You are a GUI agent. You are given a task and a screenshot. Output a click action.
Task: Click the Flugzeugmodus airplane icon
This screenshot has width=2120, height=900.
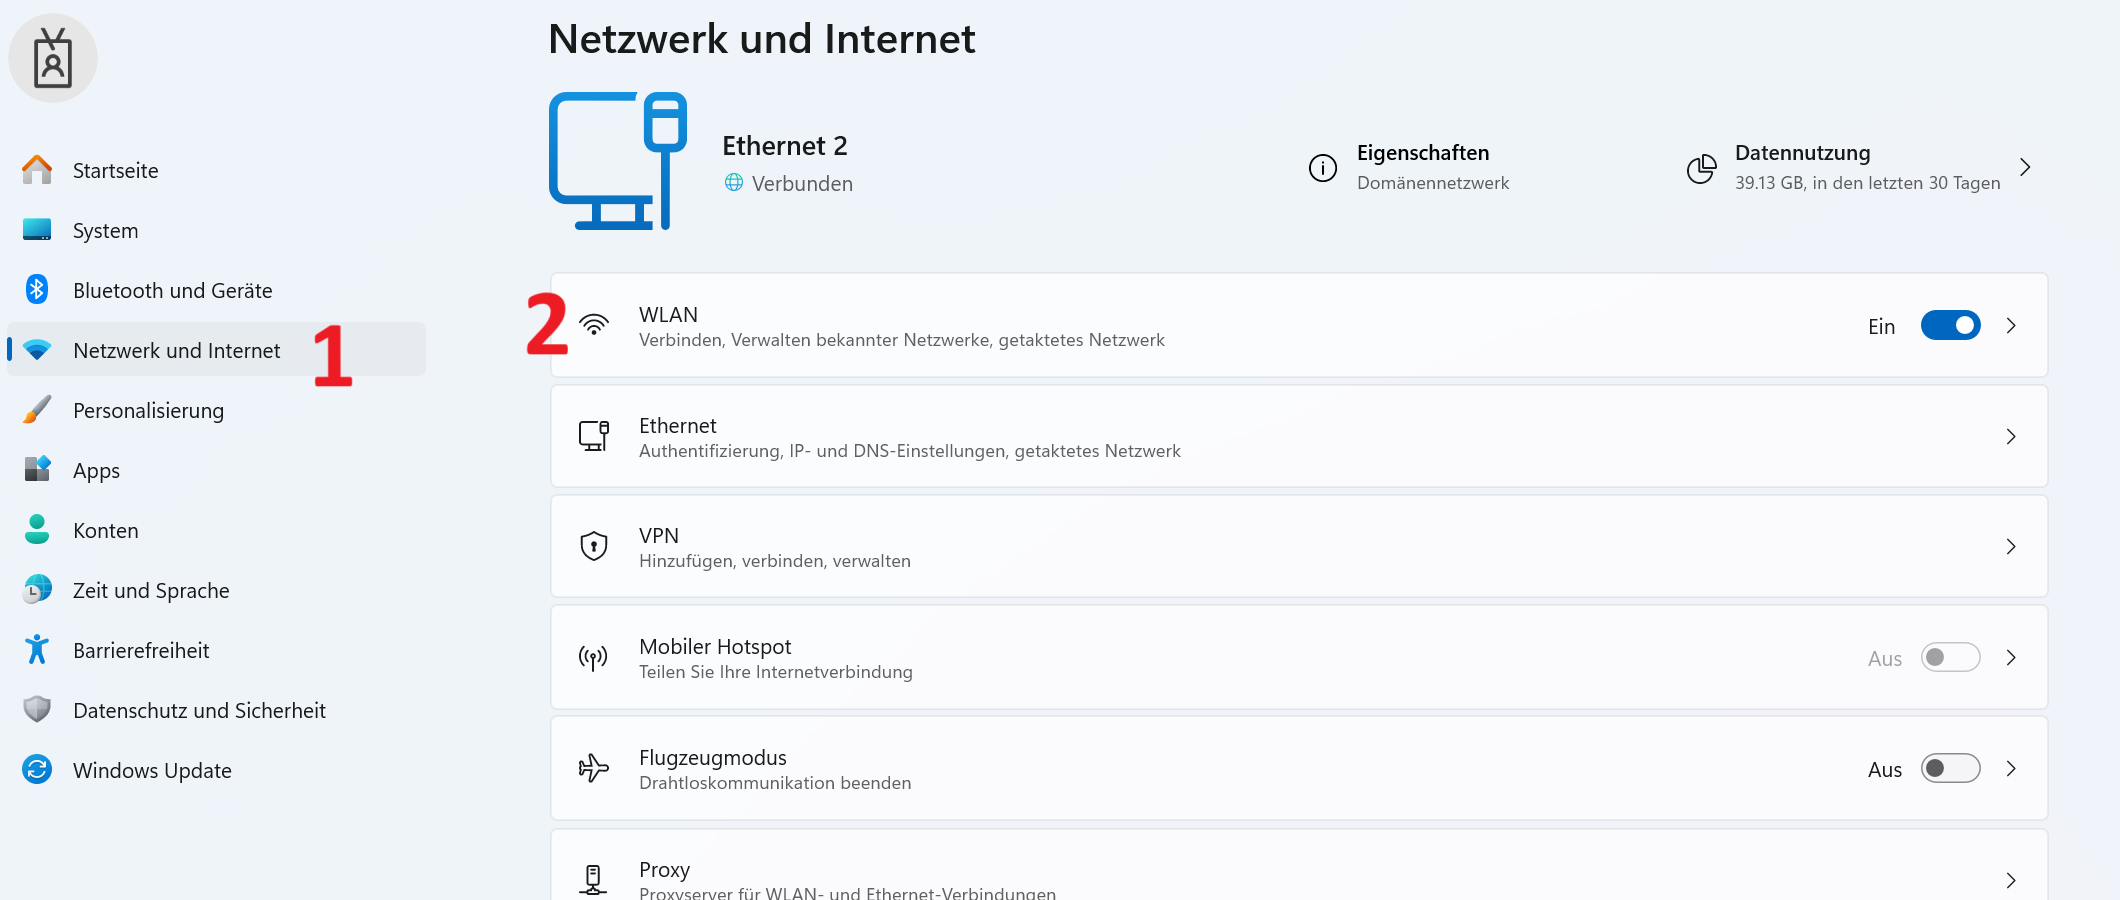click(594, 768)
